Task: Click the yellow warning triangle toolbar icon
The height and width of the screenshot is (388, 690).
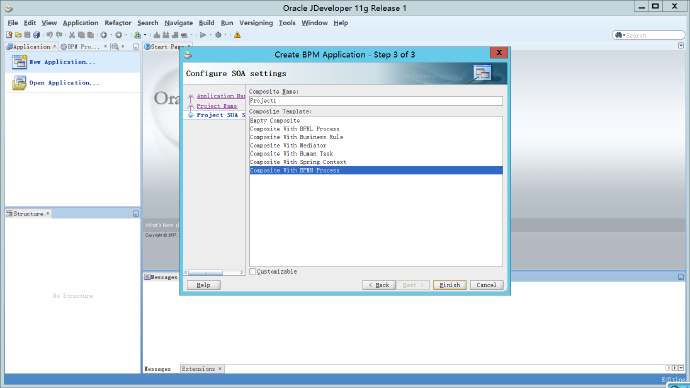Action: (x=237, y=35)
